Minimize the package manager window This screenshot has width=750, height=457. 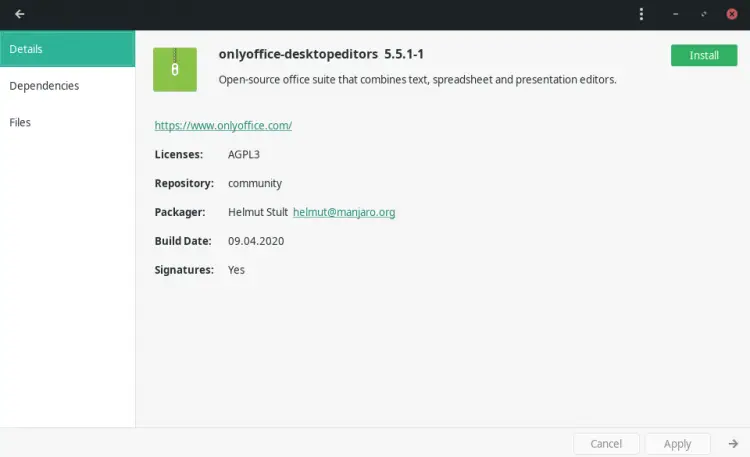(x=676, y=15)
